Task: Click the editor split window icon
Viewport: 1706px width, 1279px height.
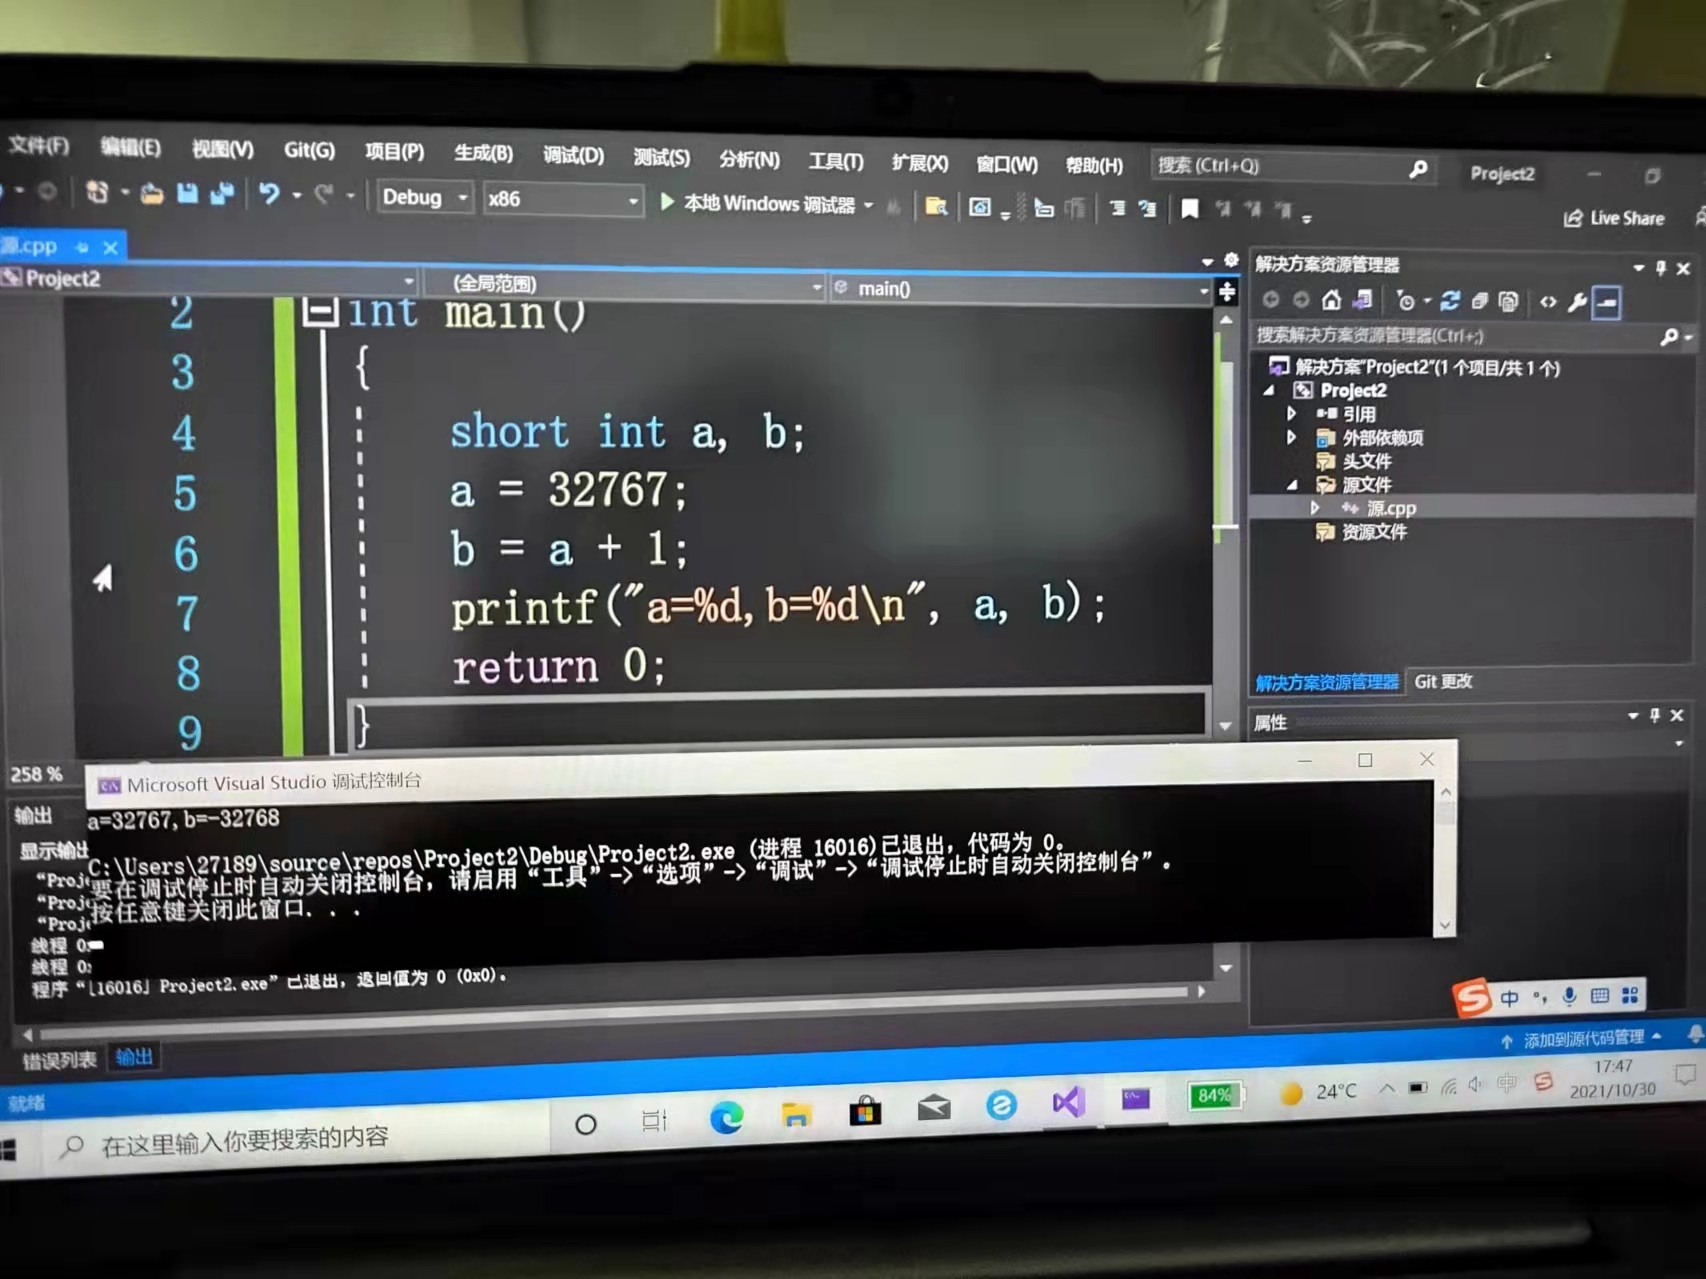Action: pos(1226,292)
